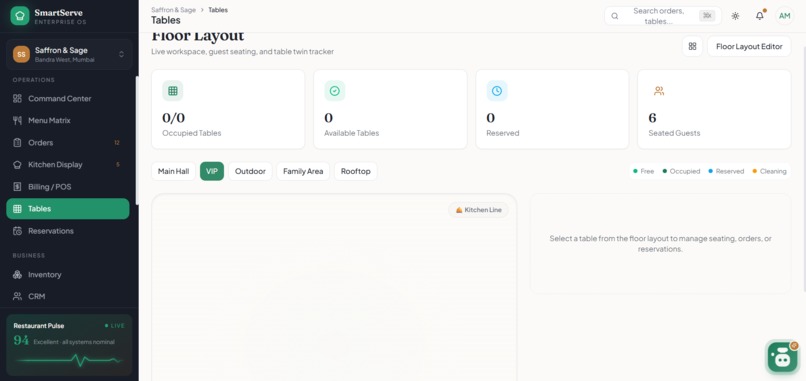806x381 pixels.
Task: Expand Saffron & Sage restaurant switcher
Action: click(69, 54)
